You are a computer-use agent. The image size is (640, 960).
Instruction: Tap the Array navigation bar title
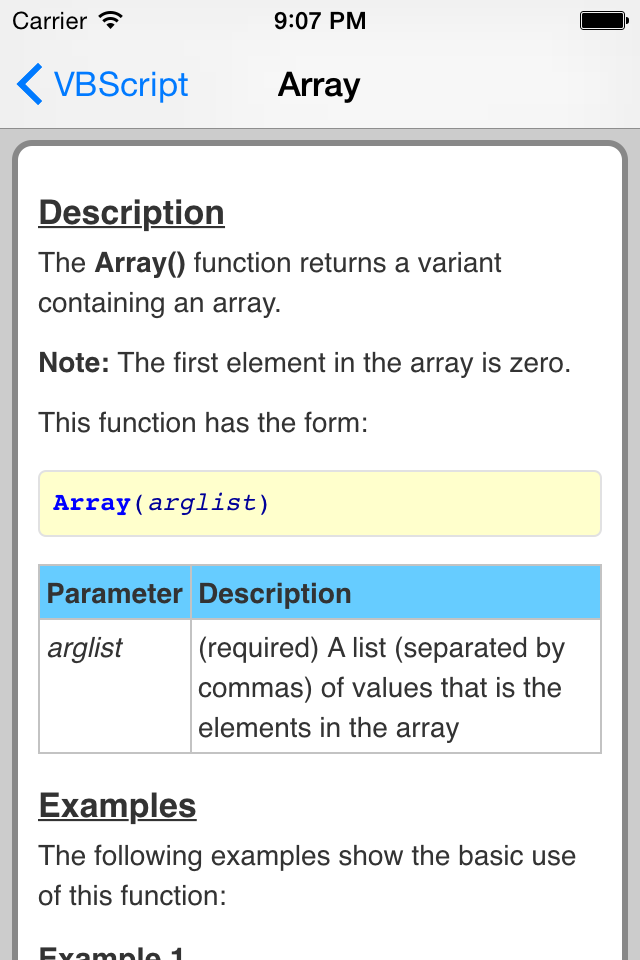[319, 85]
